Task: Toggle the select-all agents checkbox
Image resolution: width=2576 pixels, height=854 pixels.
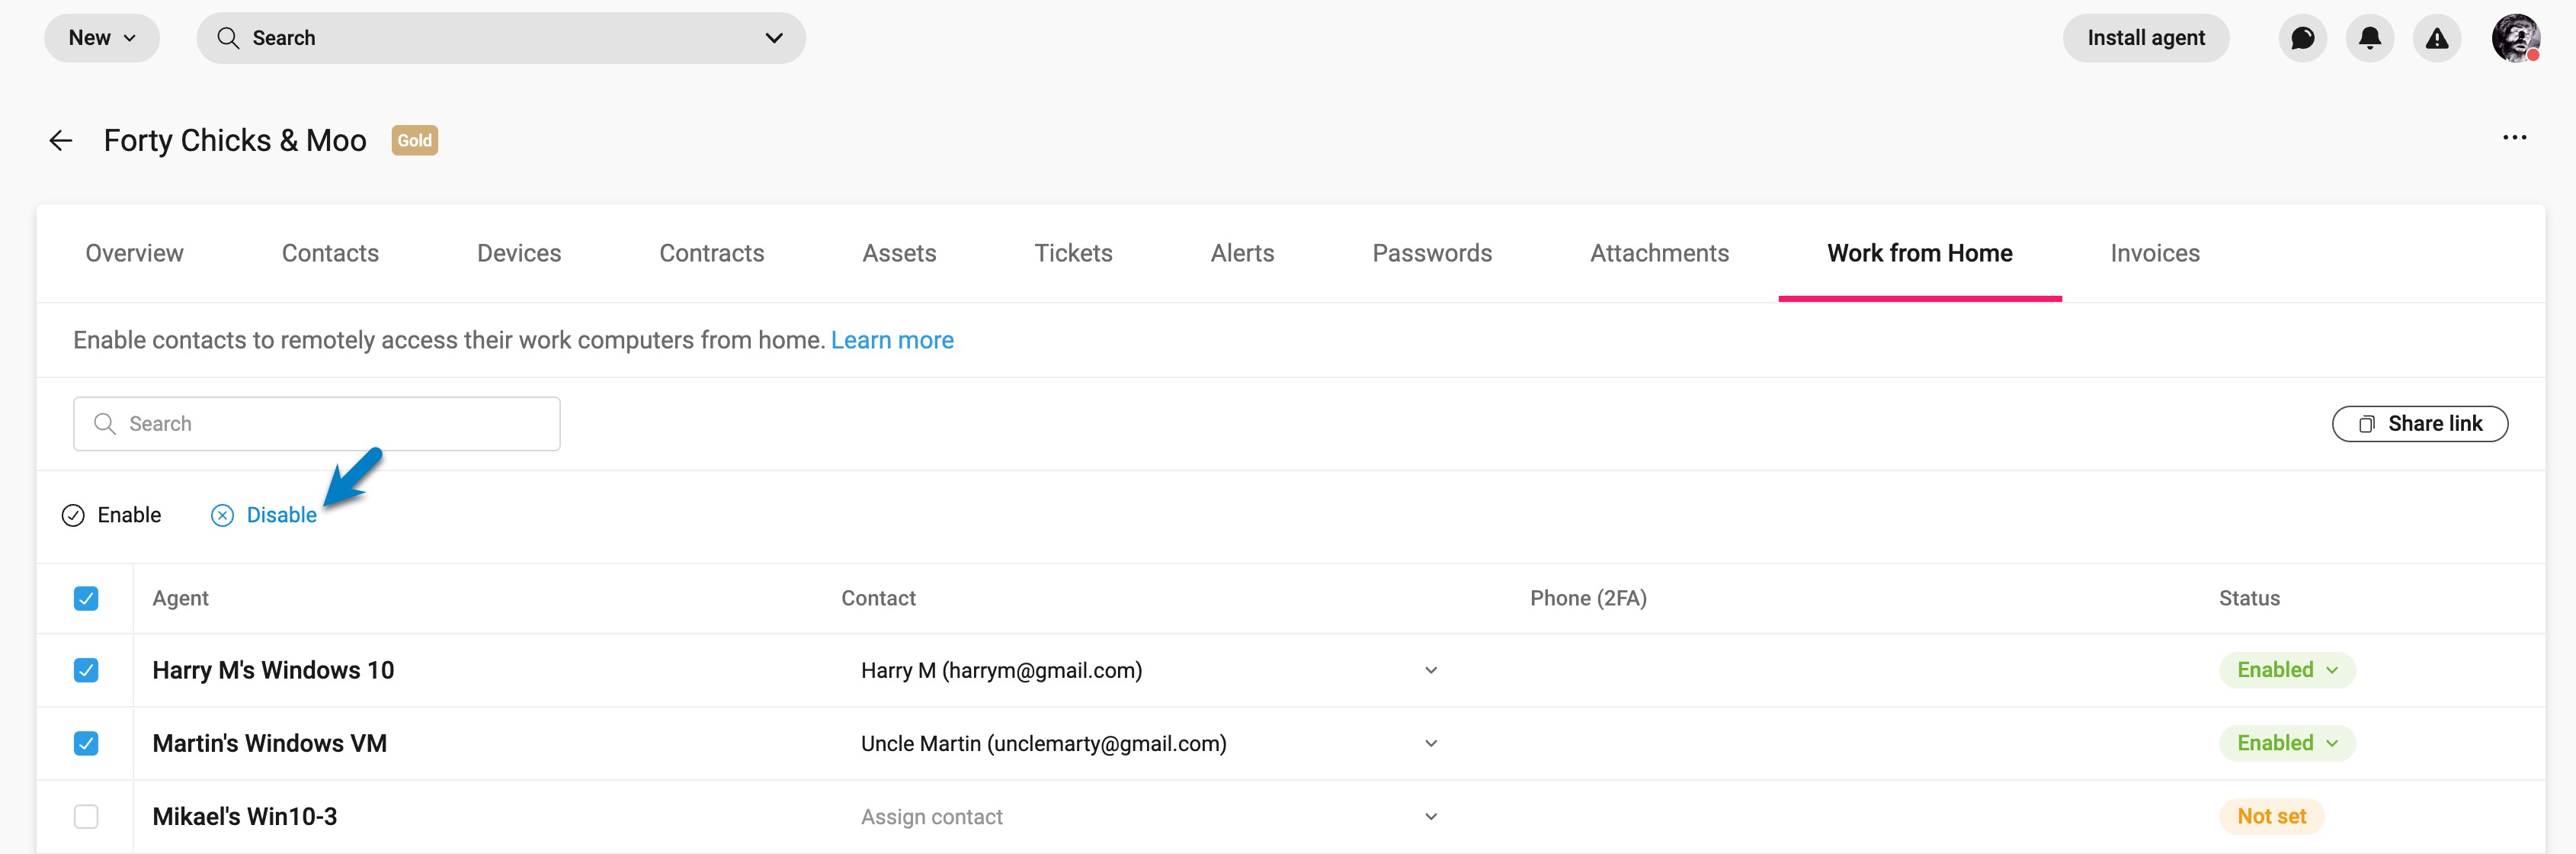Action: point(86,598)
